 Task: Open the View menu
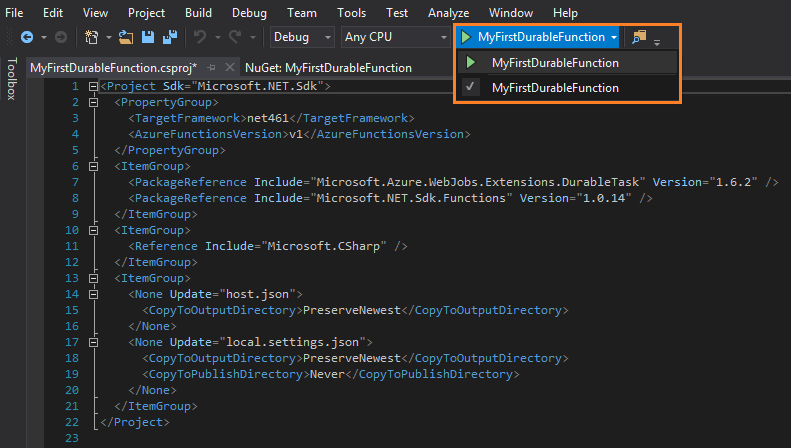(95, 13)
